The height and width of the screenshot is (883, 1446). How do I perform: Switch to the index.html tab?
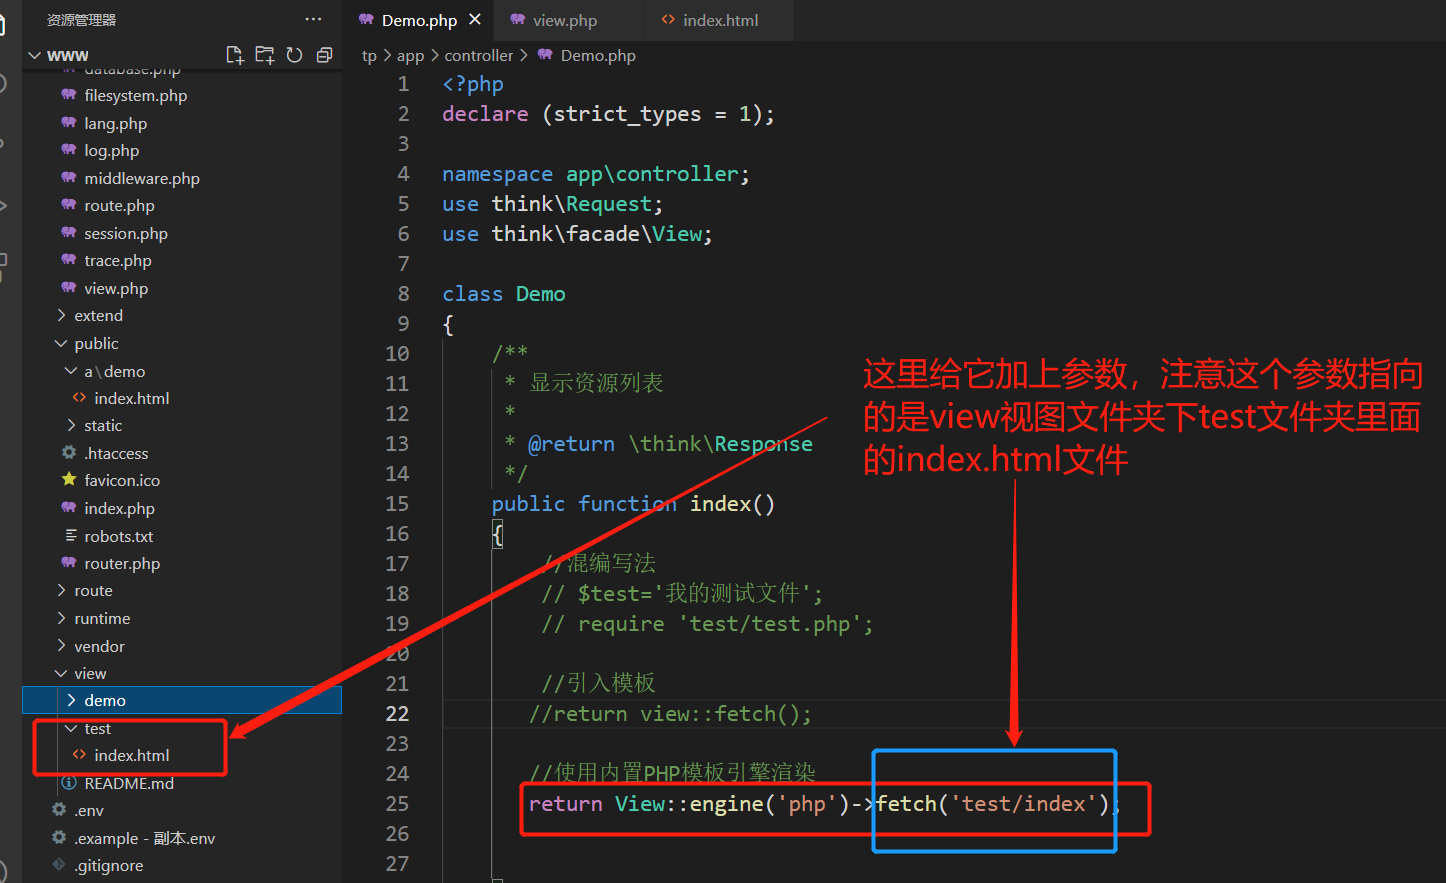[720, 20]
